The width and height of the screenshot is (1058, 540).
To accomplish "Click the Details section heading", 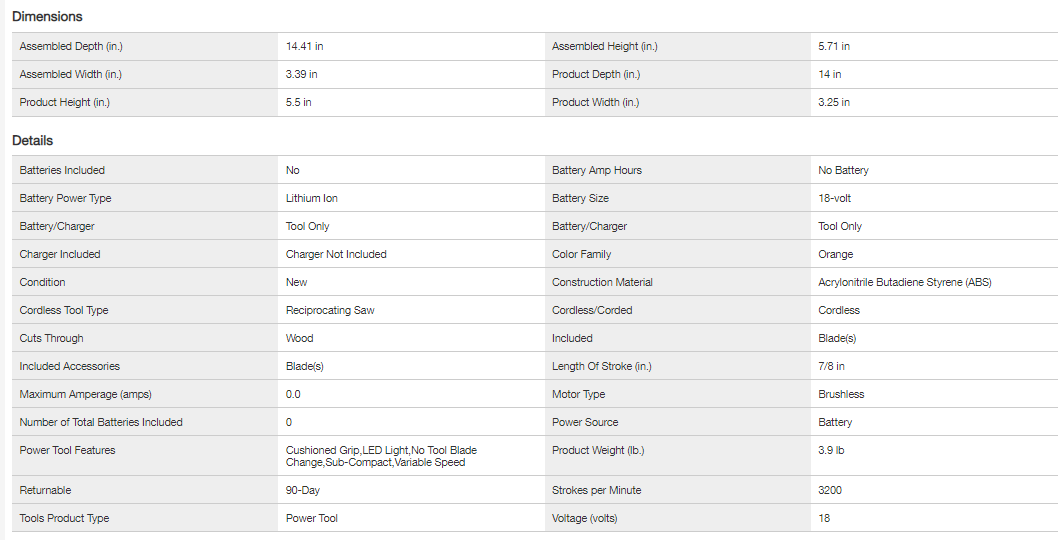I will tap(33, 141).
